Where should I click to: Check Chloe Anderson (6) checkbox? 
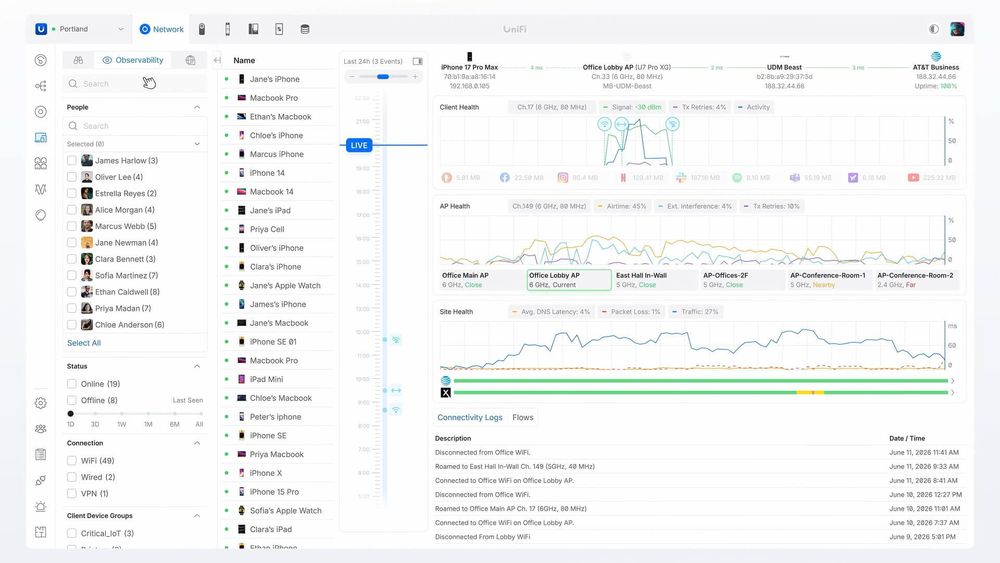pyautogui.click(x=71, y=325)
